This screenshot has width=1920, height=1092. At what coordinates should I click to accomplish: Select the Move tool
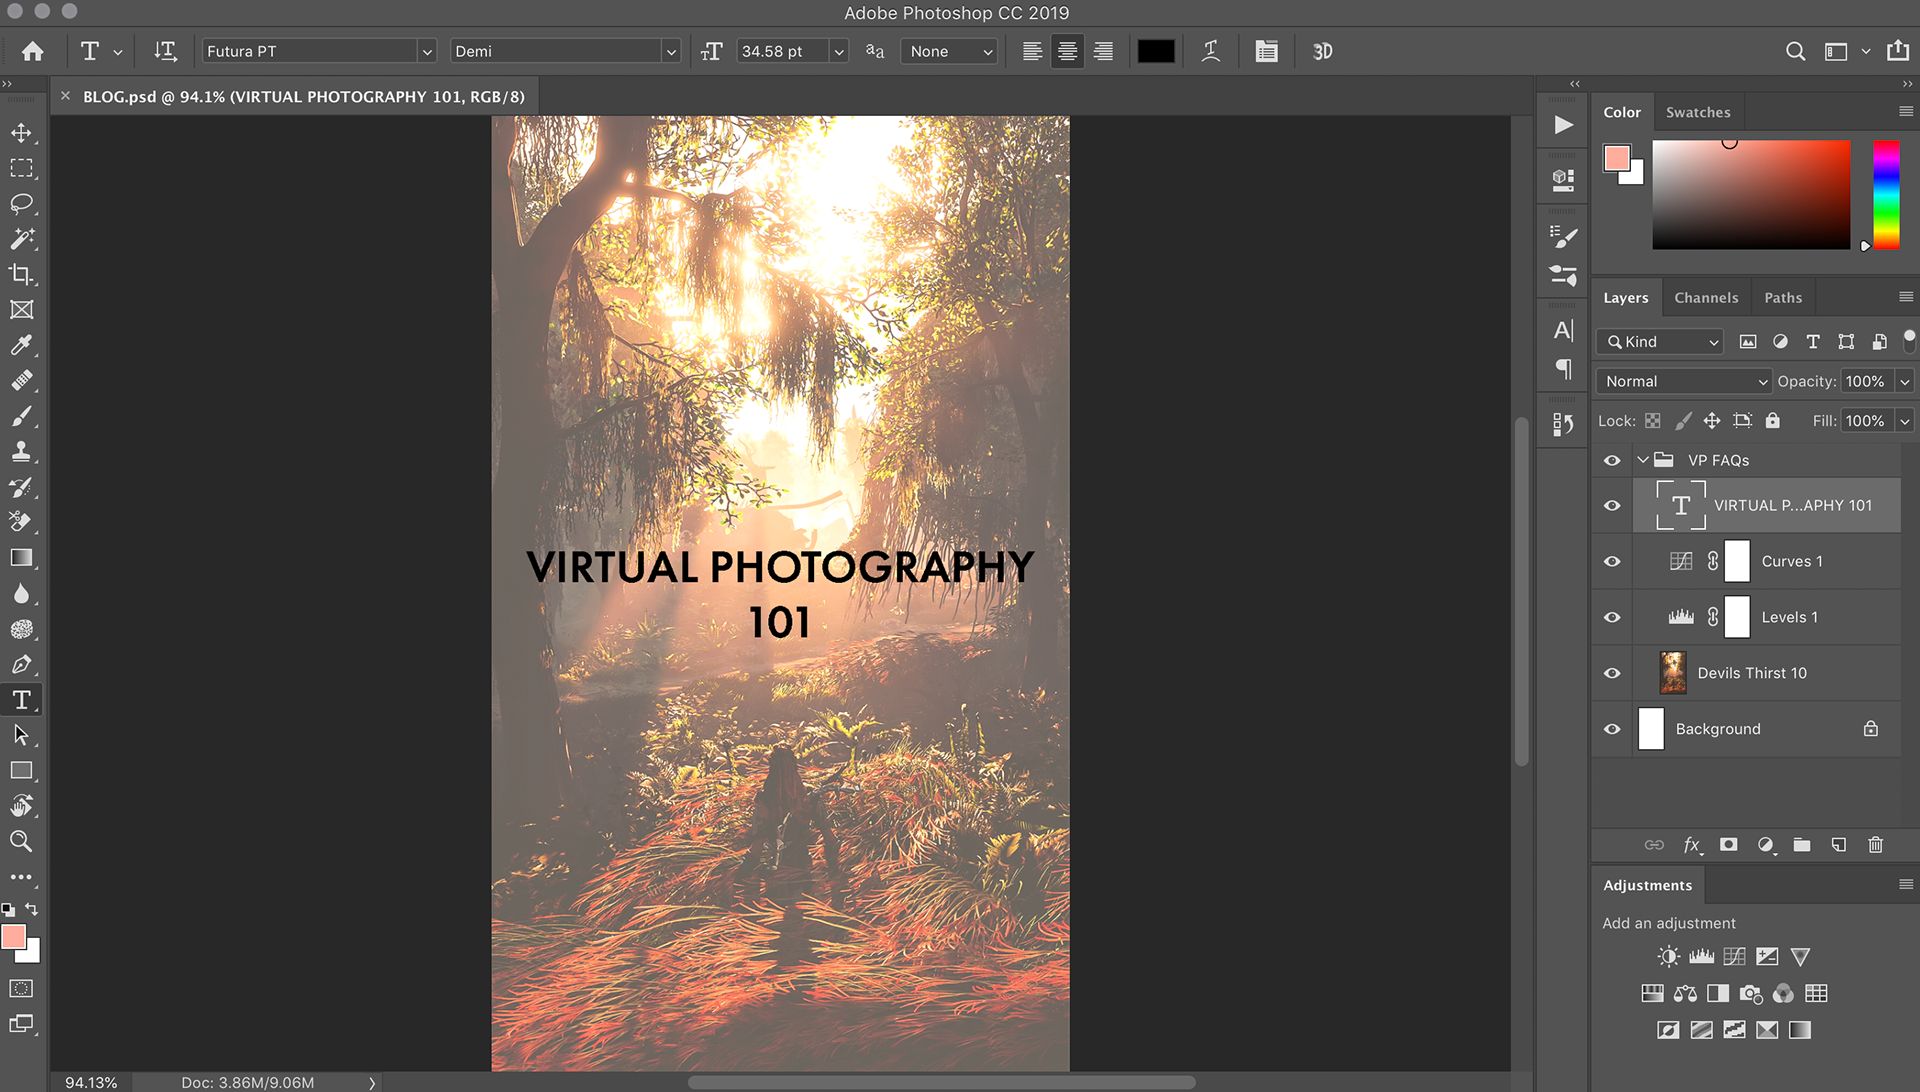(21, 133)
